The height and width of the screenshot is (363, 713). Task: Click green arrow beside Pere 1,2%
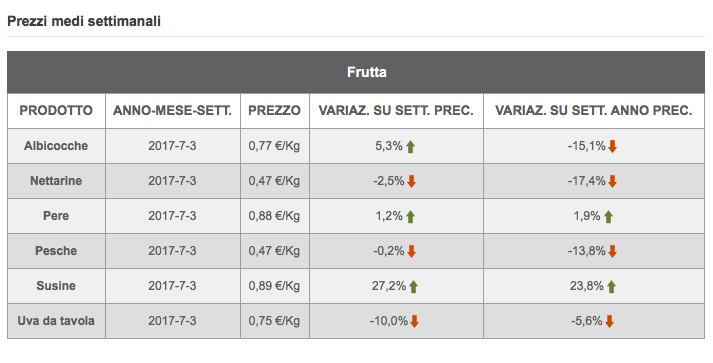[x=410, y=217]
